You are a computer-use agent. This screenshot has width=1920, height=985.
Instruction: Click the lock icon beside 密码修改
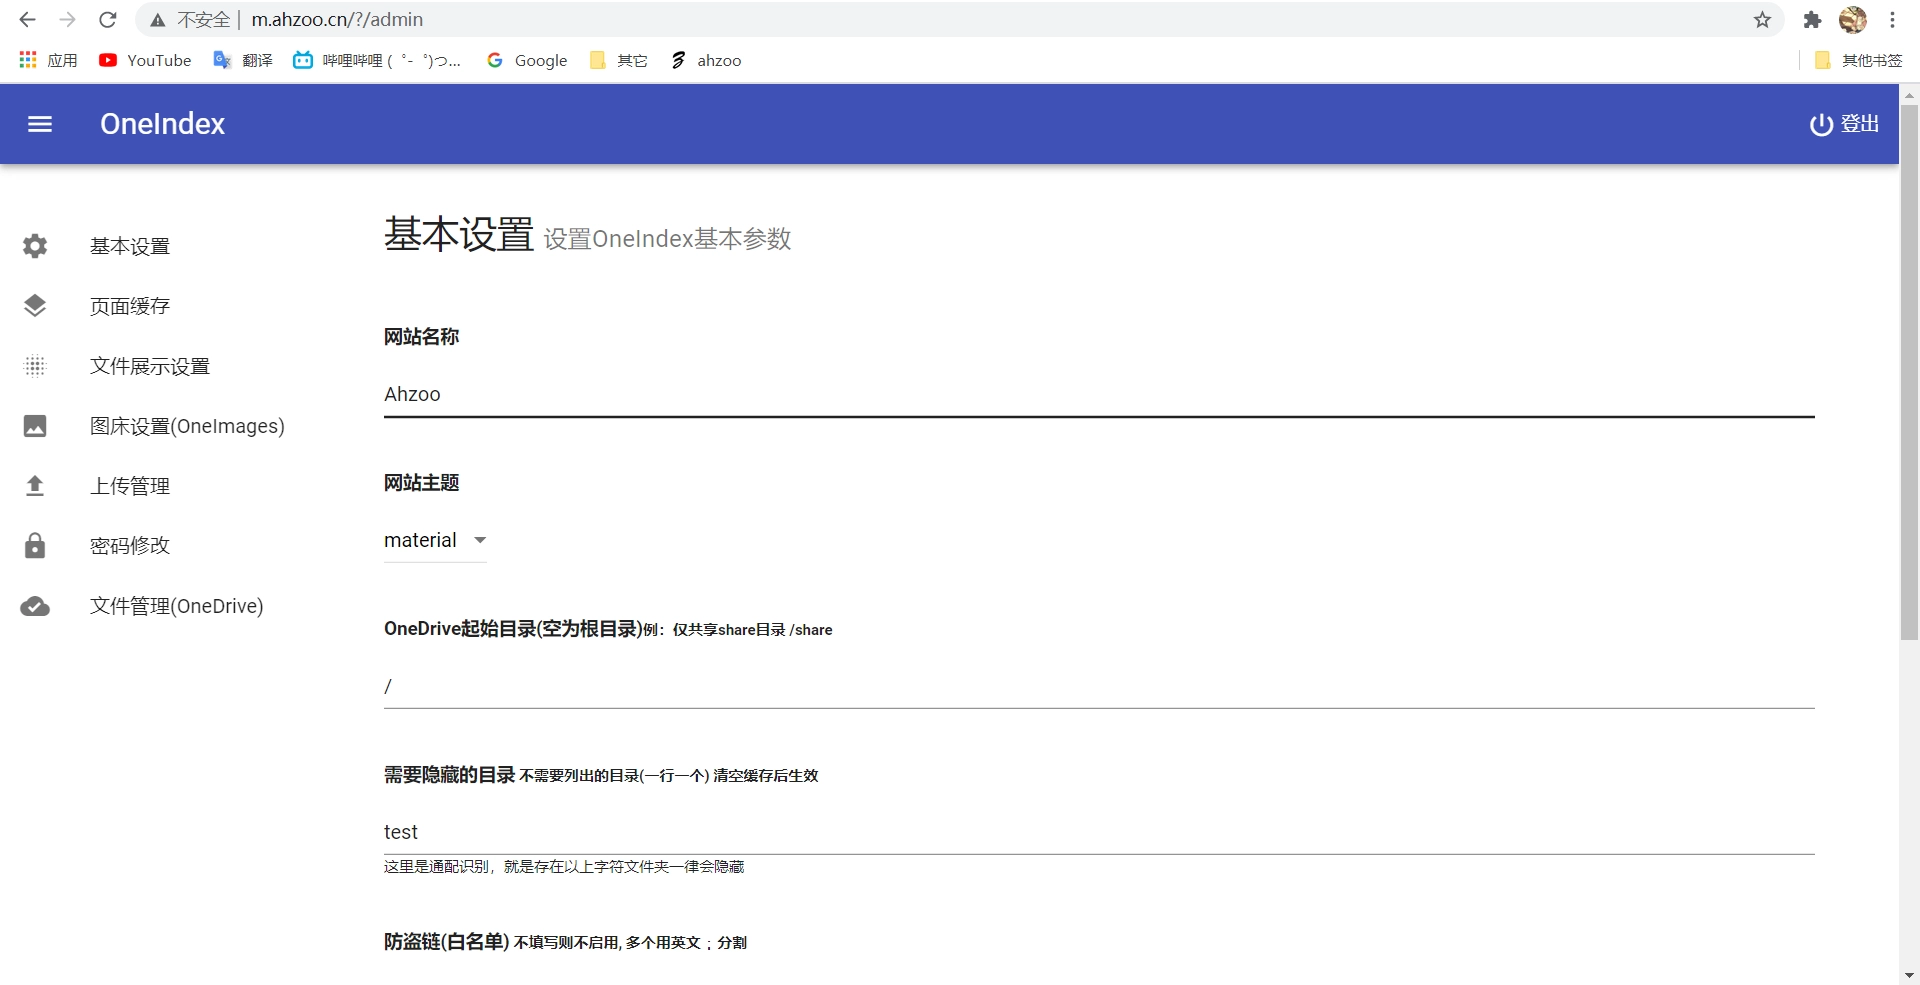pyautogui.click(x=35, y=546)
